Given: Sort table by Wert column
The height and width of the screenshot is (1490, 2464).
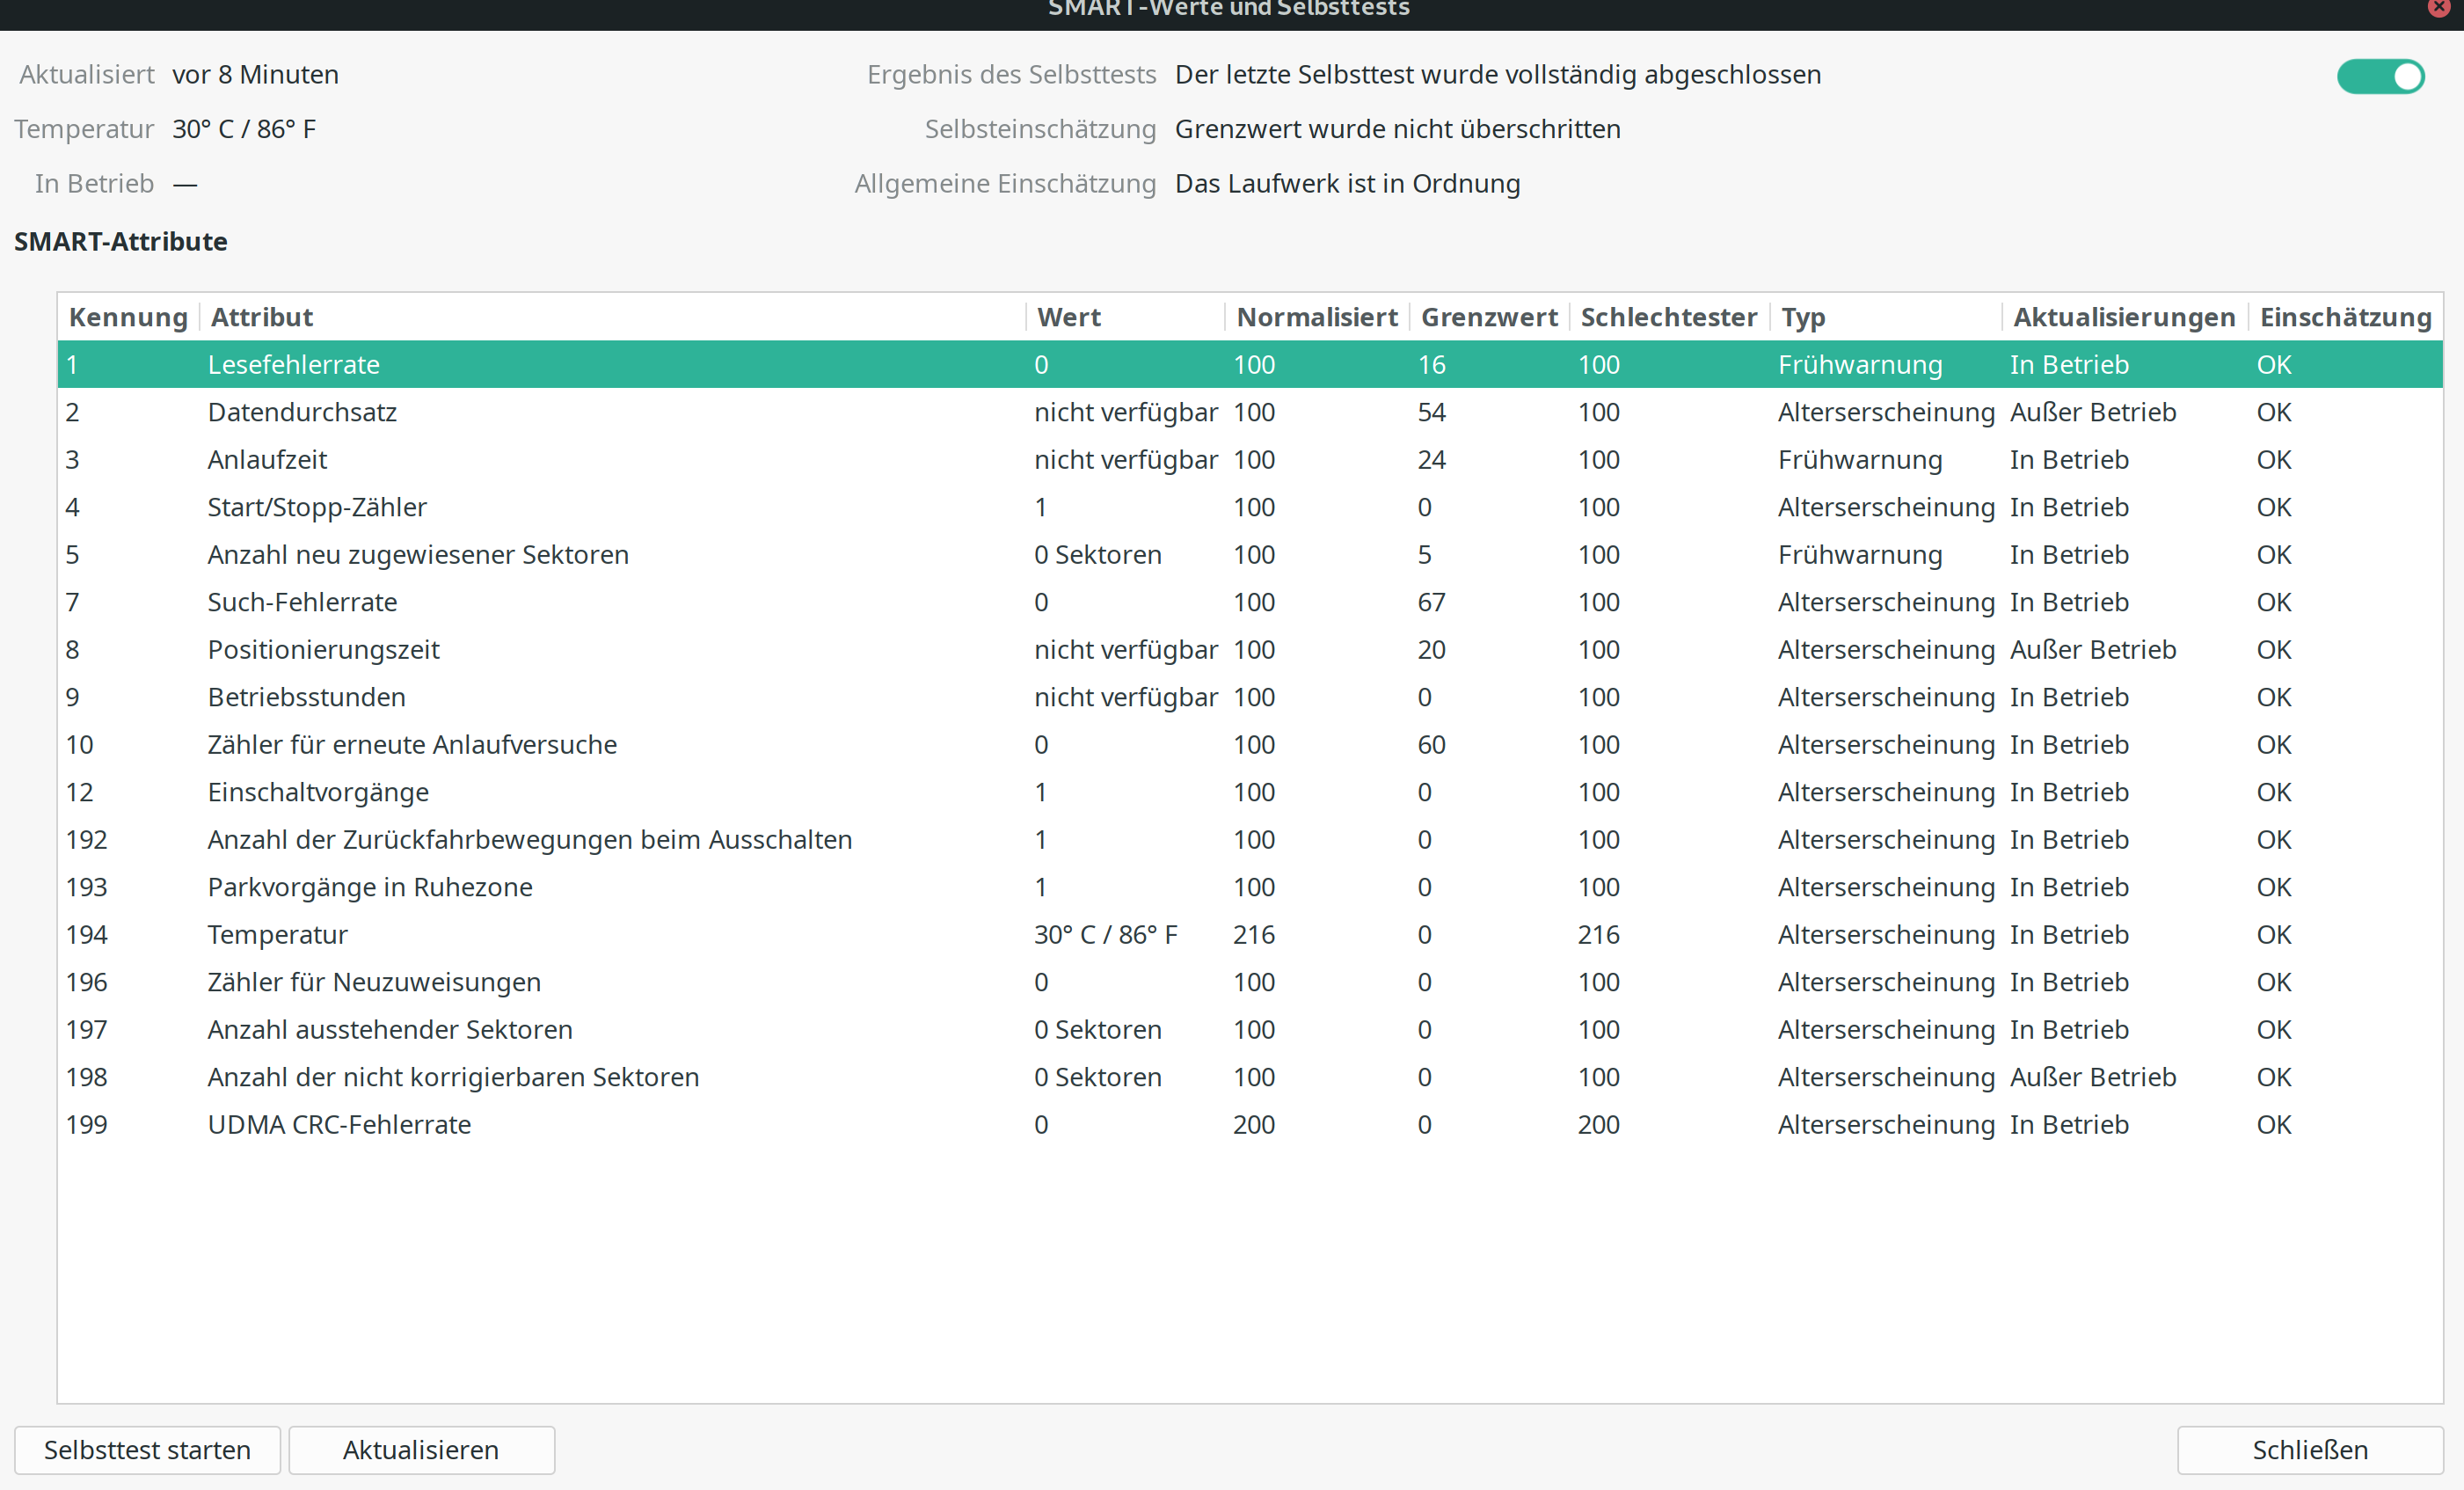Looking at the screenshot, I should [x=1068, y=317].
